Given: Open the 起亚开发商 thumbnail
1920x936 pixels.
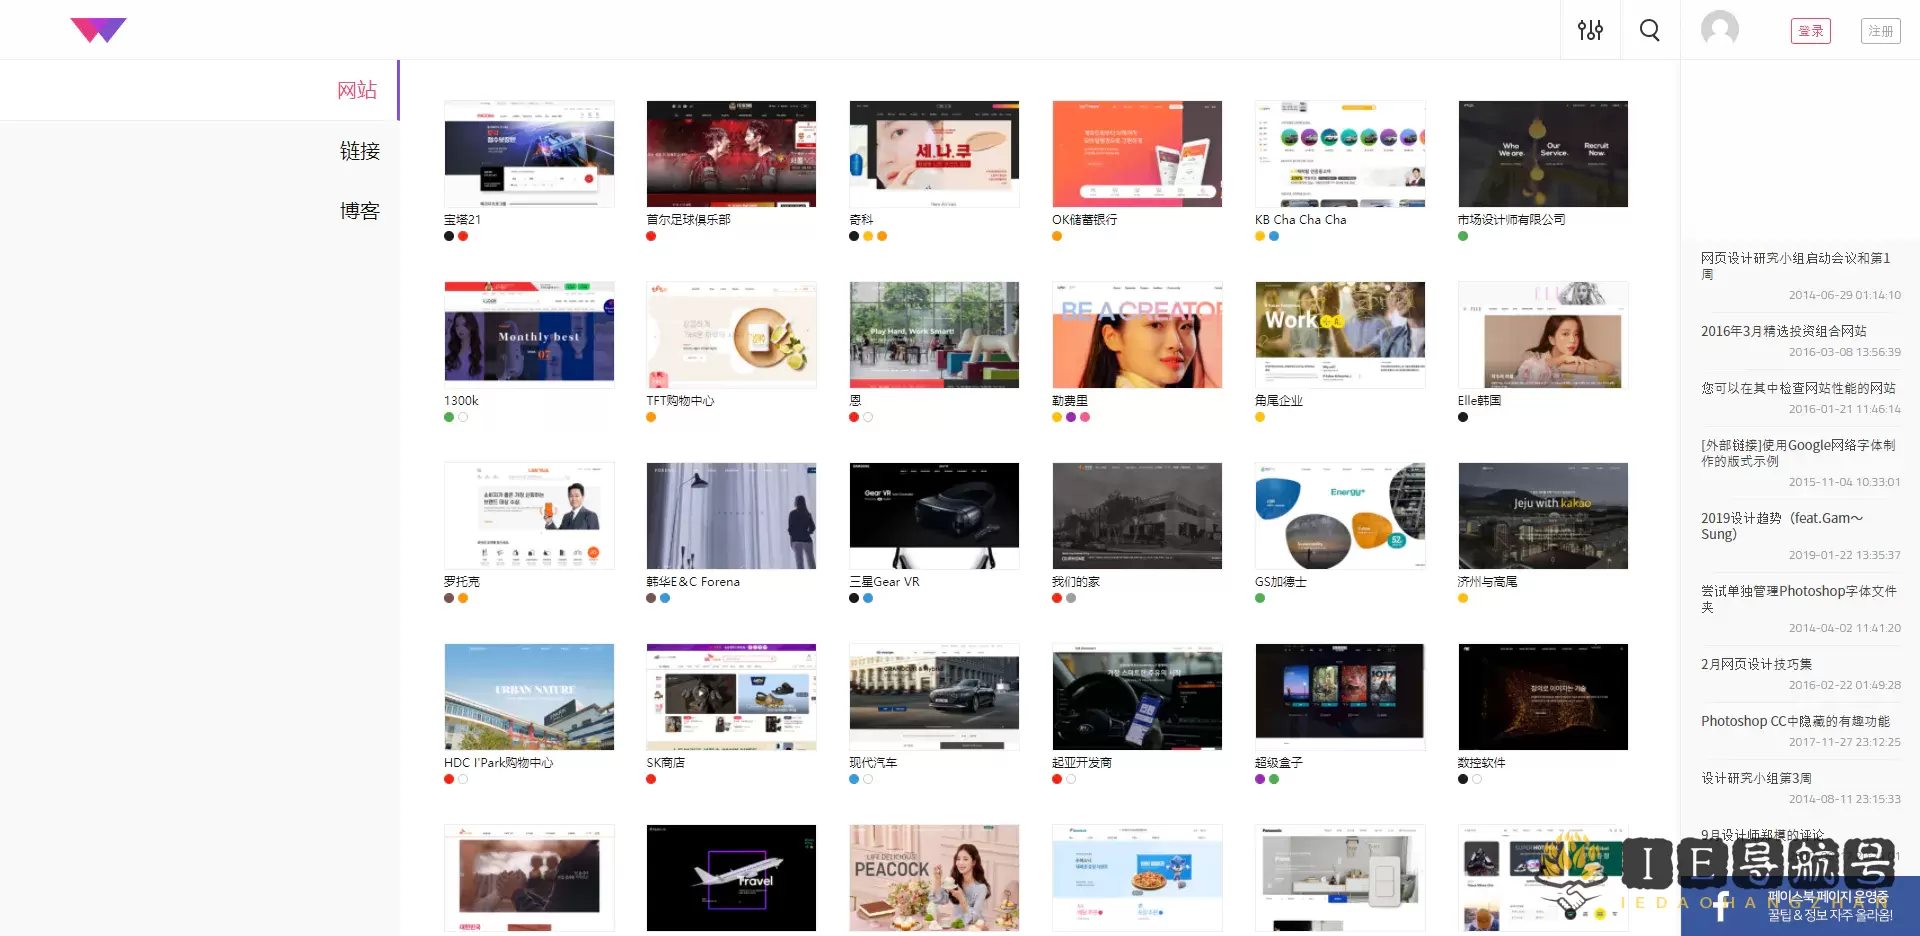Looking at the screenshot, I should [x=1137, y=697].
